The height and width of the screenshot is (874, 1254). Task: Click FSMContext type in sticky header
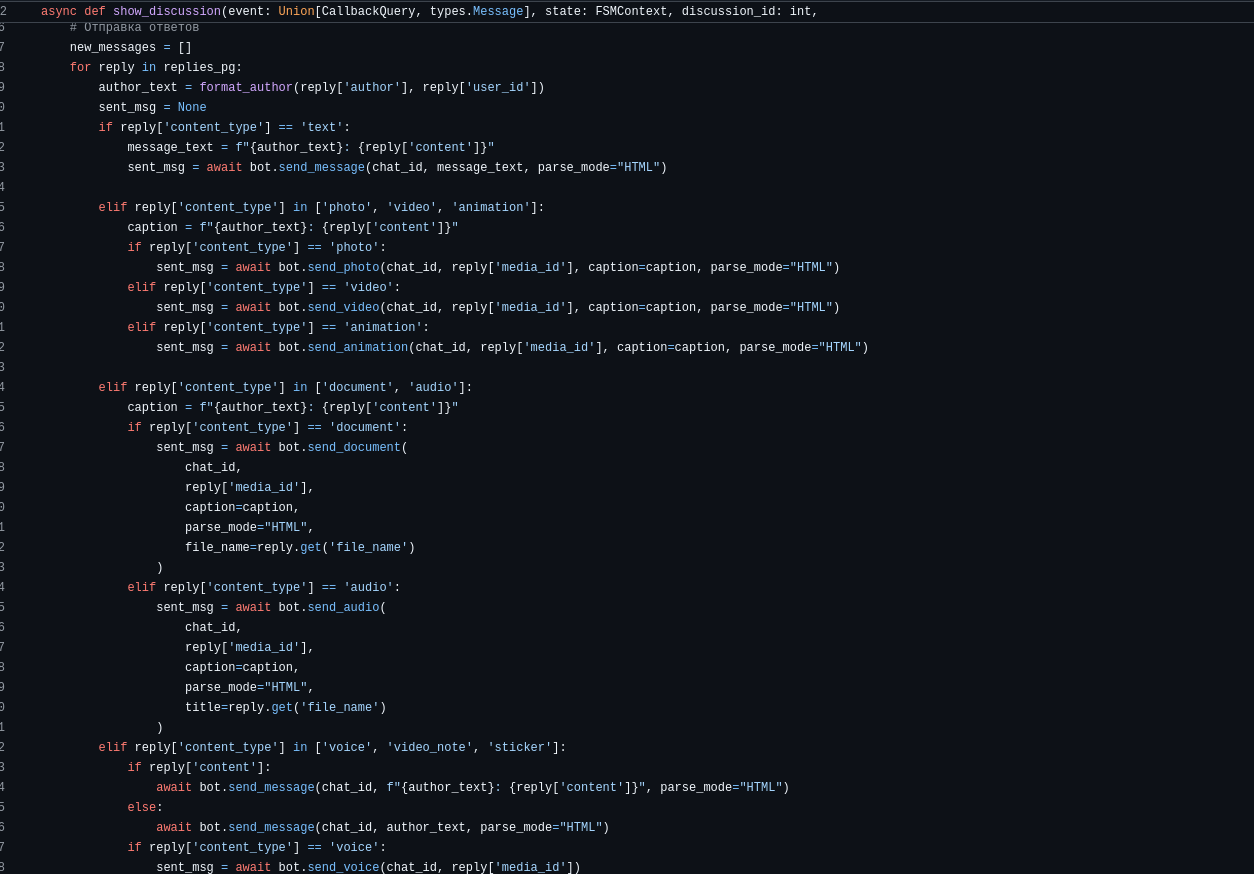click(x=631, y=12)
